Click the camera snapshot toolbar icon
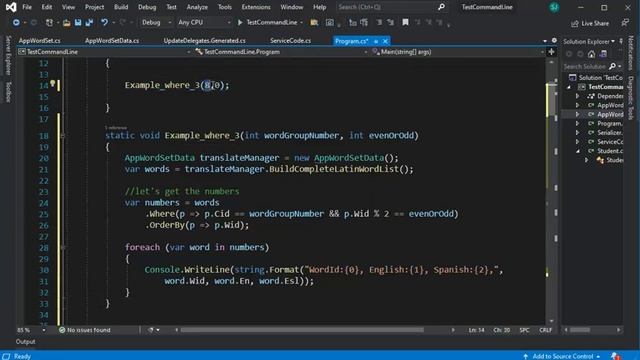Viewport: 640px width, 360px height. 330,23
